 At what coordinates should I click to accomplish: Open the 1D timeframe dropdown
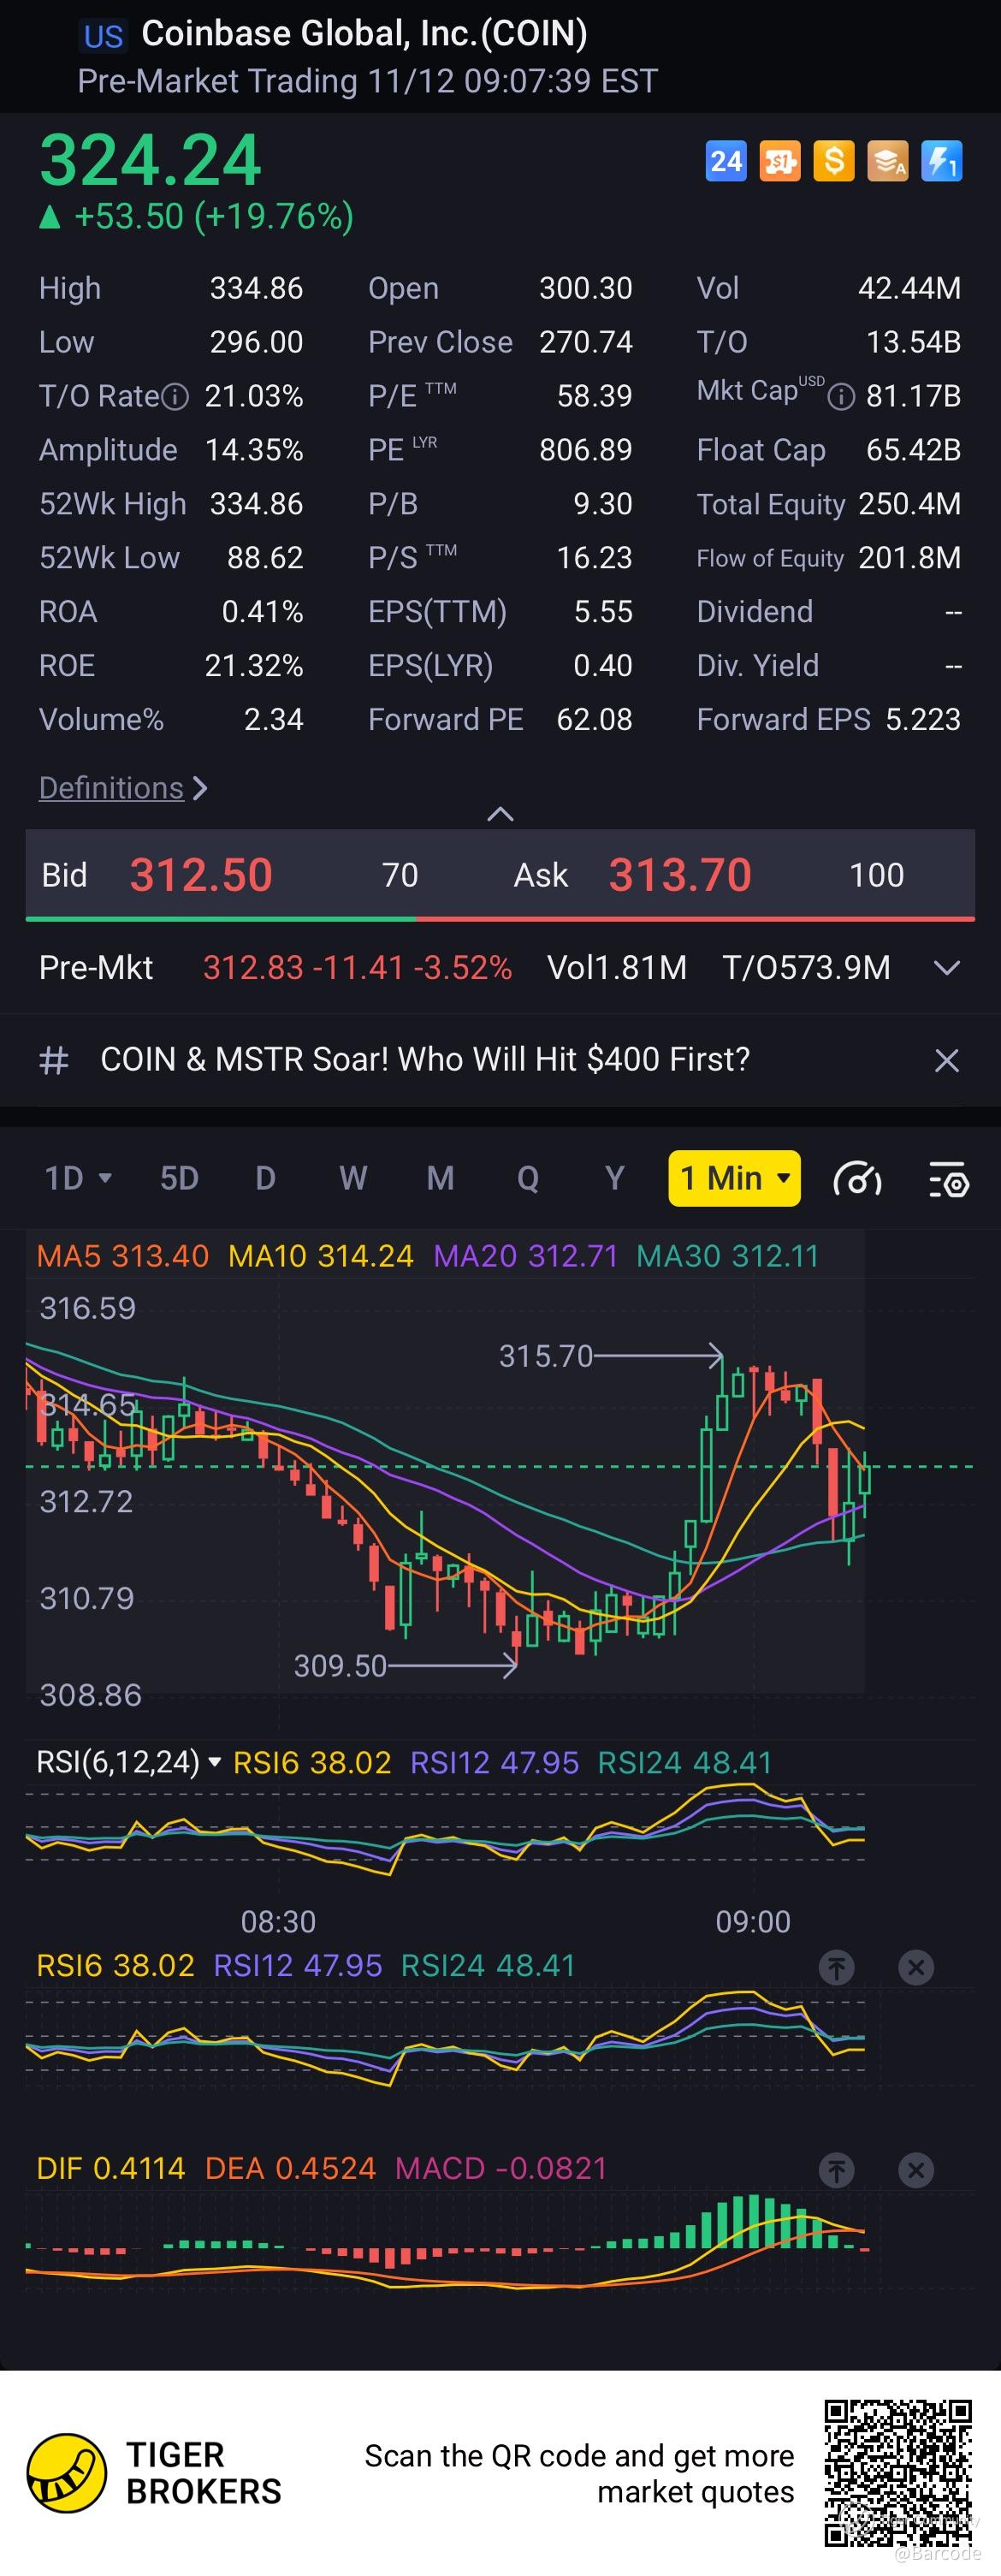[x=78, y=1178]
